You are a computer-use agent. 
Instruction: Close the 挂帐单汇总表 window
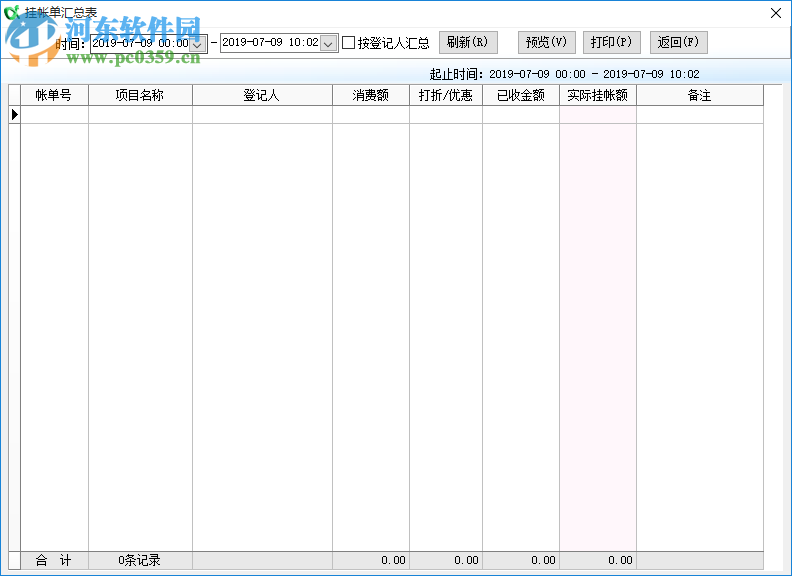(x=776, y=13)
